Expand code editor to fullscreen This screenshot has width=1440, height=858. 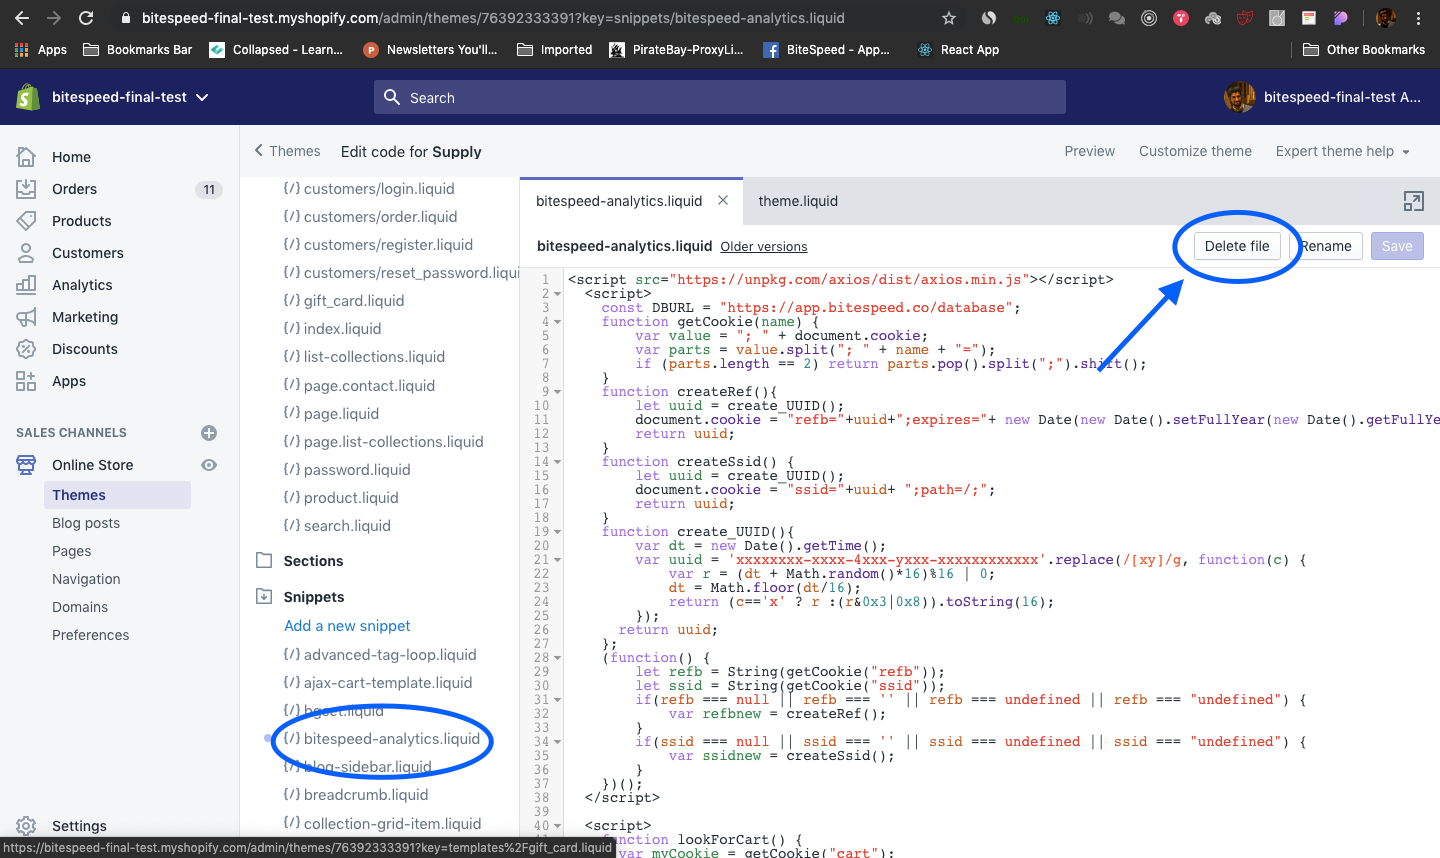pyautogui.click(x=1413, y=201)
